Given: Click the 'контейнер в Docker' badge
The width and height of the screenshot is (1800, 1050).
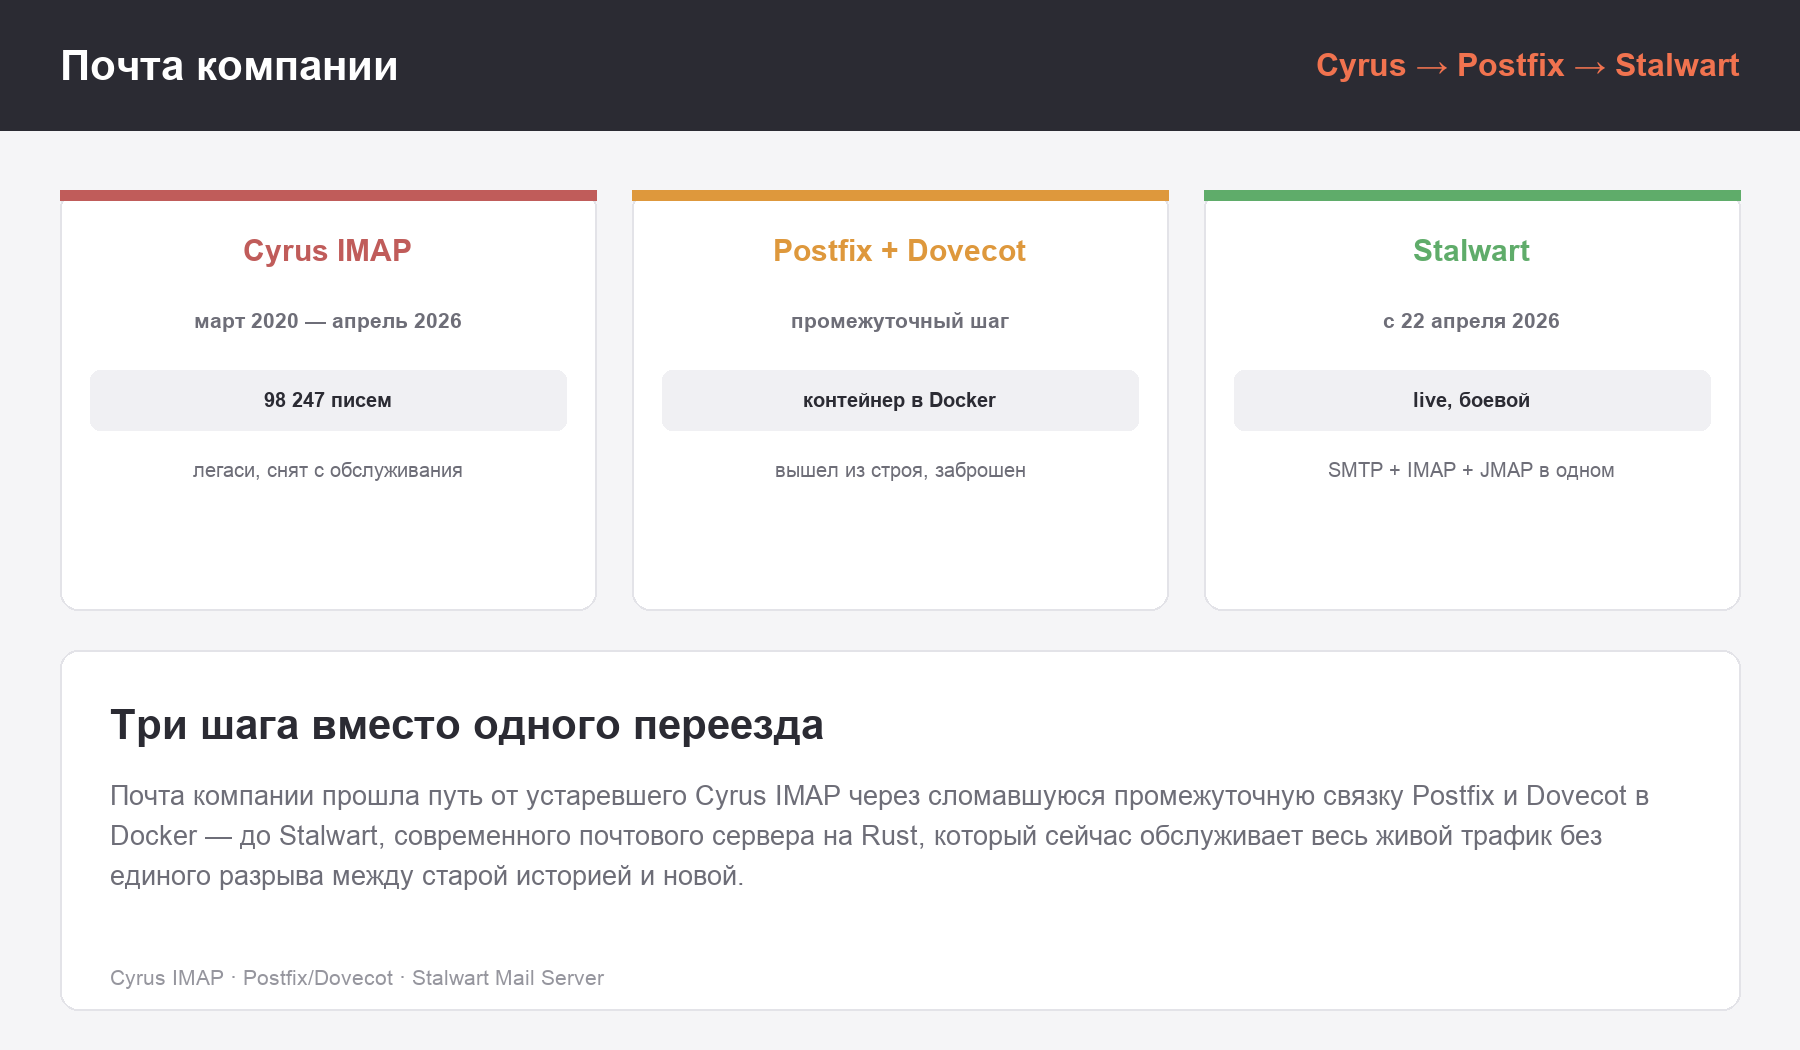Looking at the screenshot, I should click(900, 400).
